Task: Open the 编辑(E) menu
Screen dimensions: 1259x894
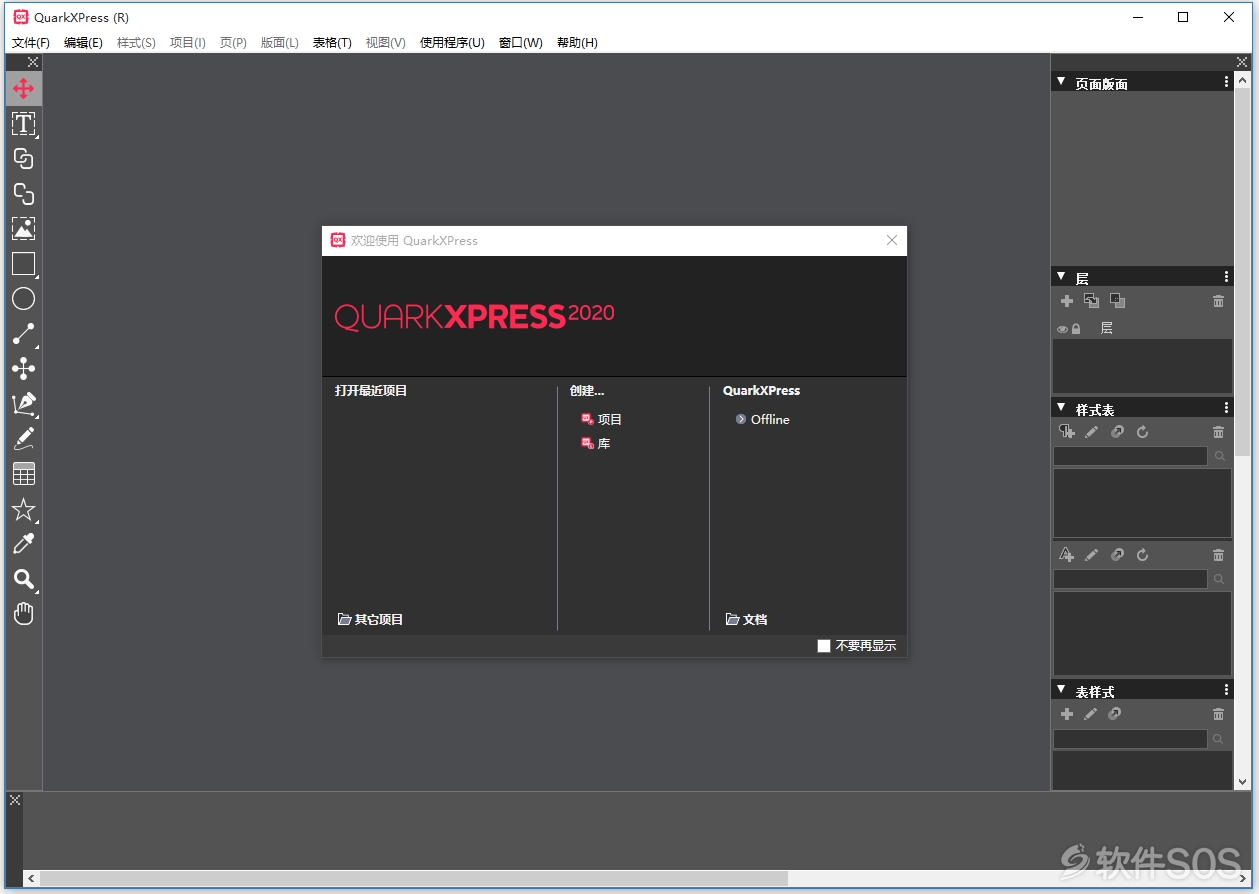Action: pos(83,43)
